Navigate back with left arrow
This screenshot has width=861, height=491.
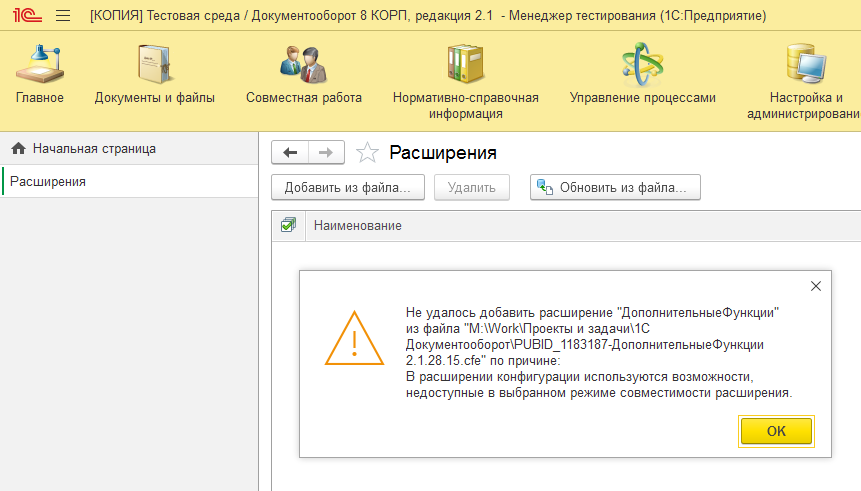290,152
